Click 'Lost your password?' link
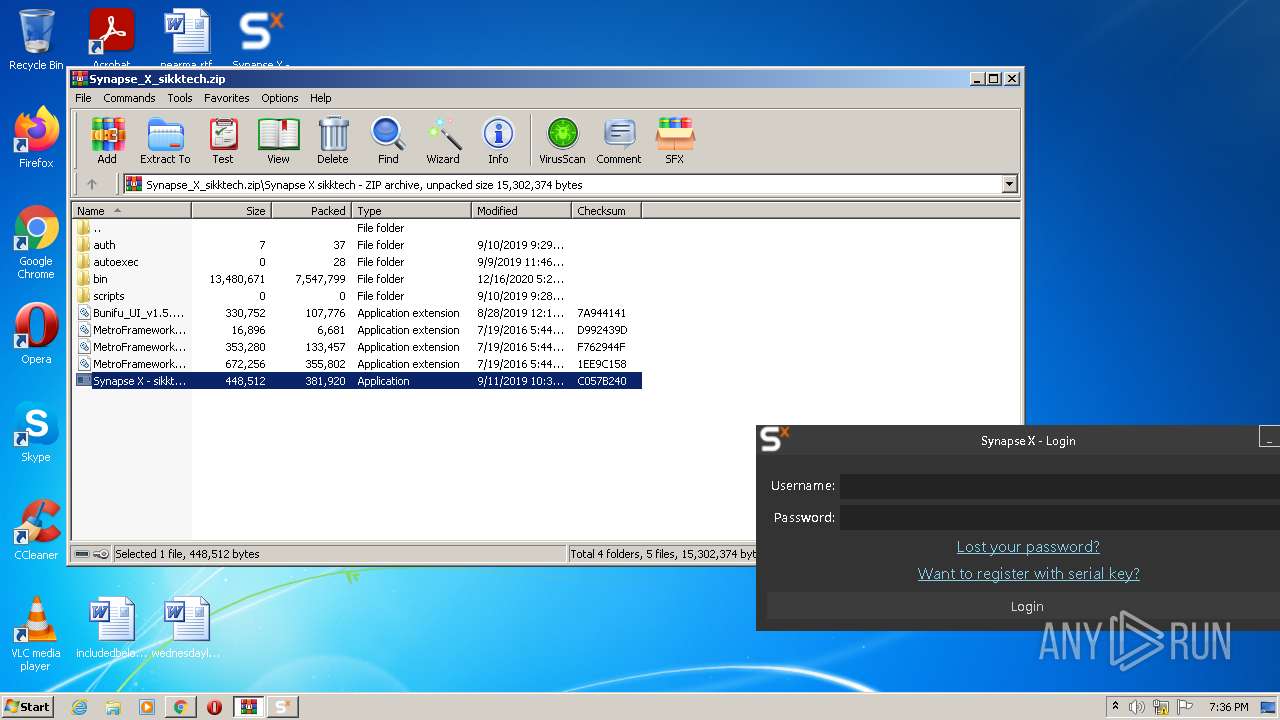 [x=1028, y=547]
